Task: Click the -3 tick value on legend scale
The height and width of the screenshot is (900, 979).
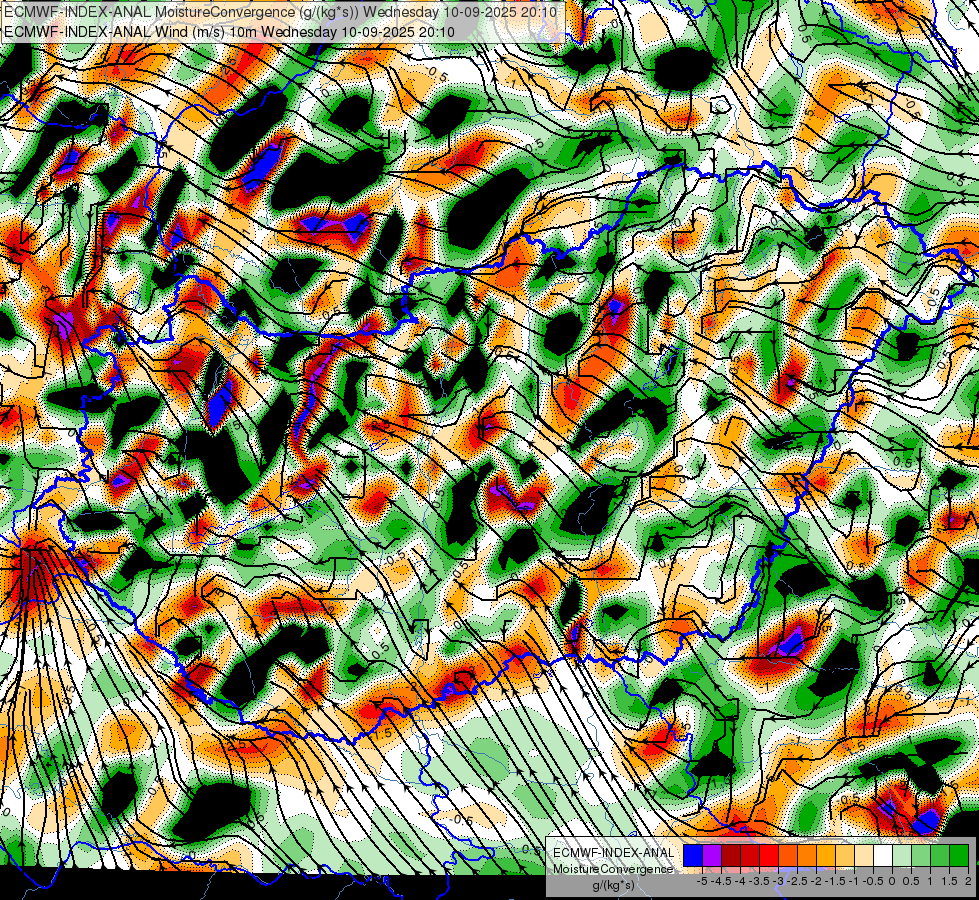Action: point(780,881)
